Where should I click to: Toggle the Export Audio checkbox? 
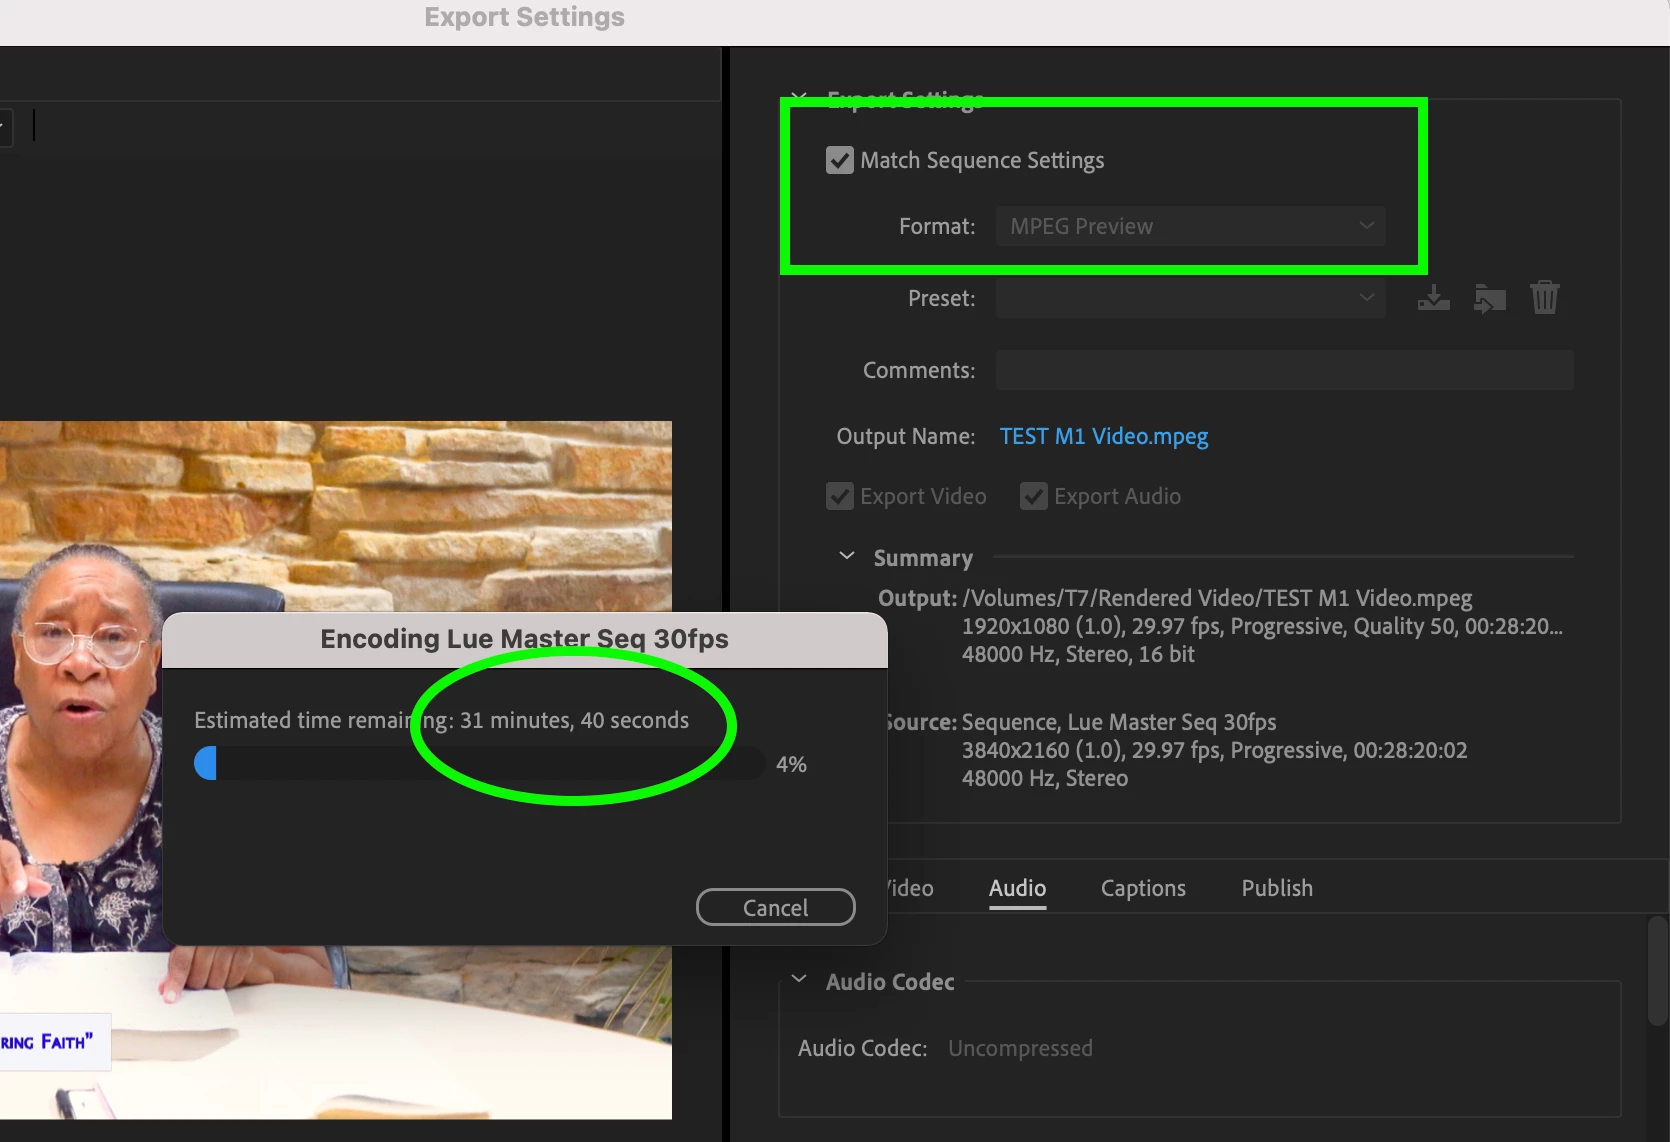(x=1034, y=496)
